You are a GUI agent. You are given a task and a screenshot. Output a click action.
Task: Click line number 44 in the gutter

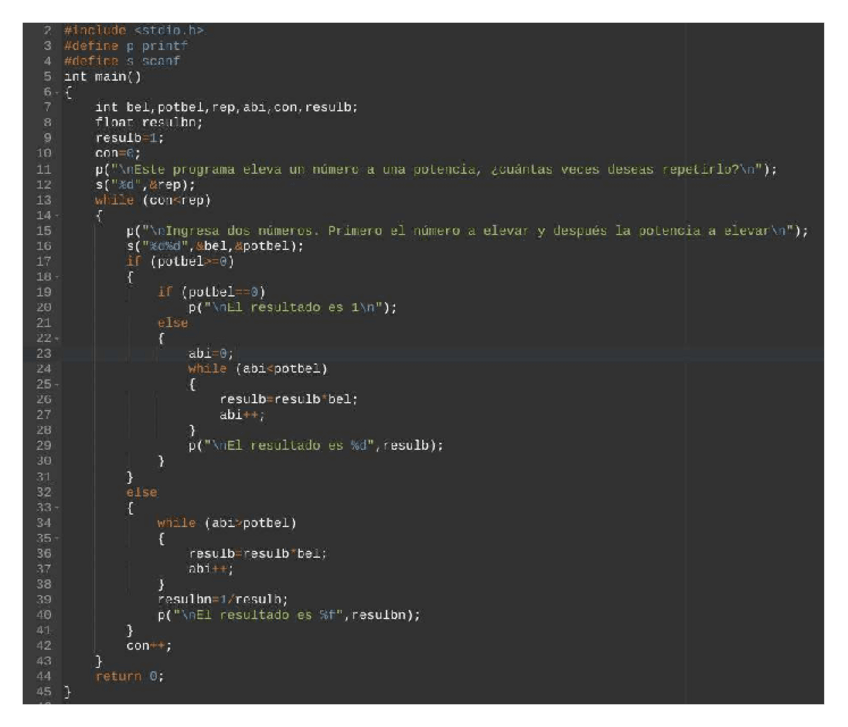pos(46,677)
